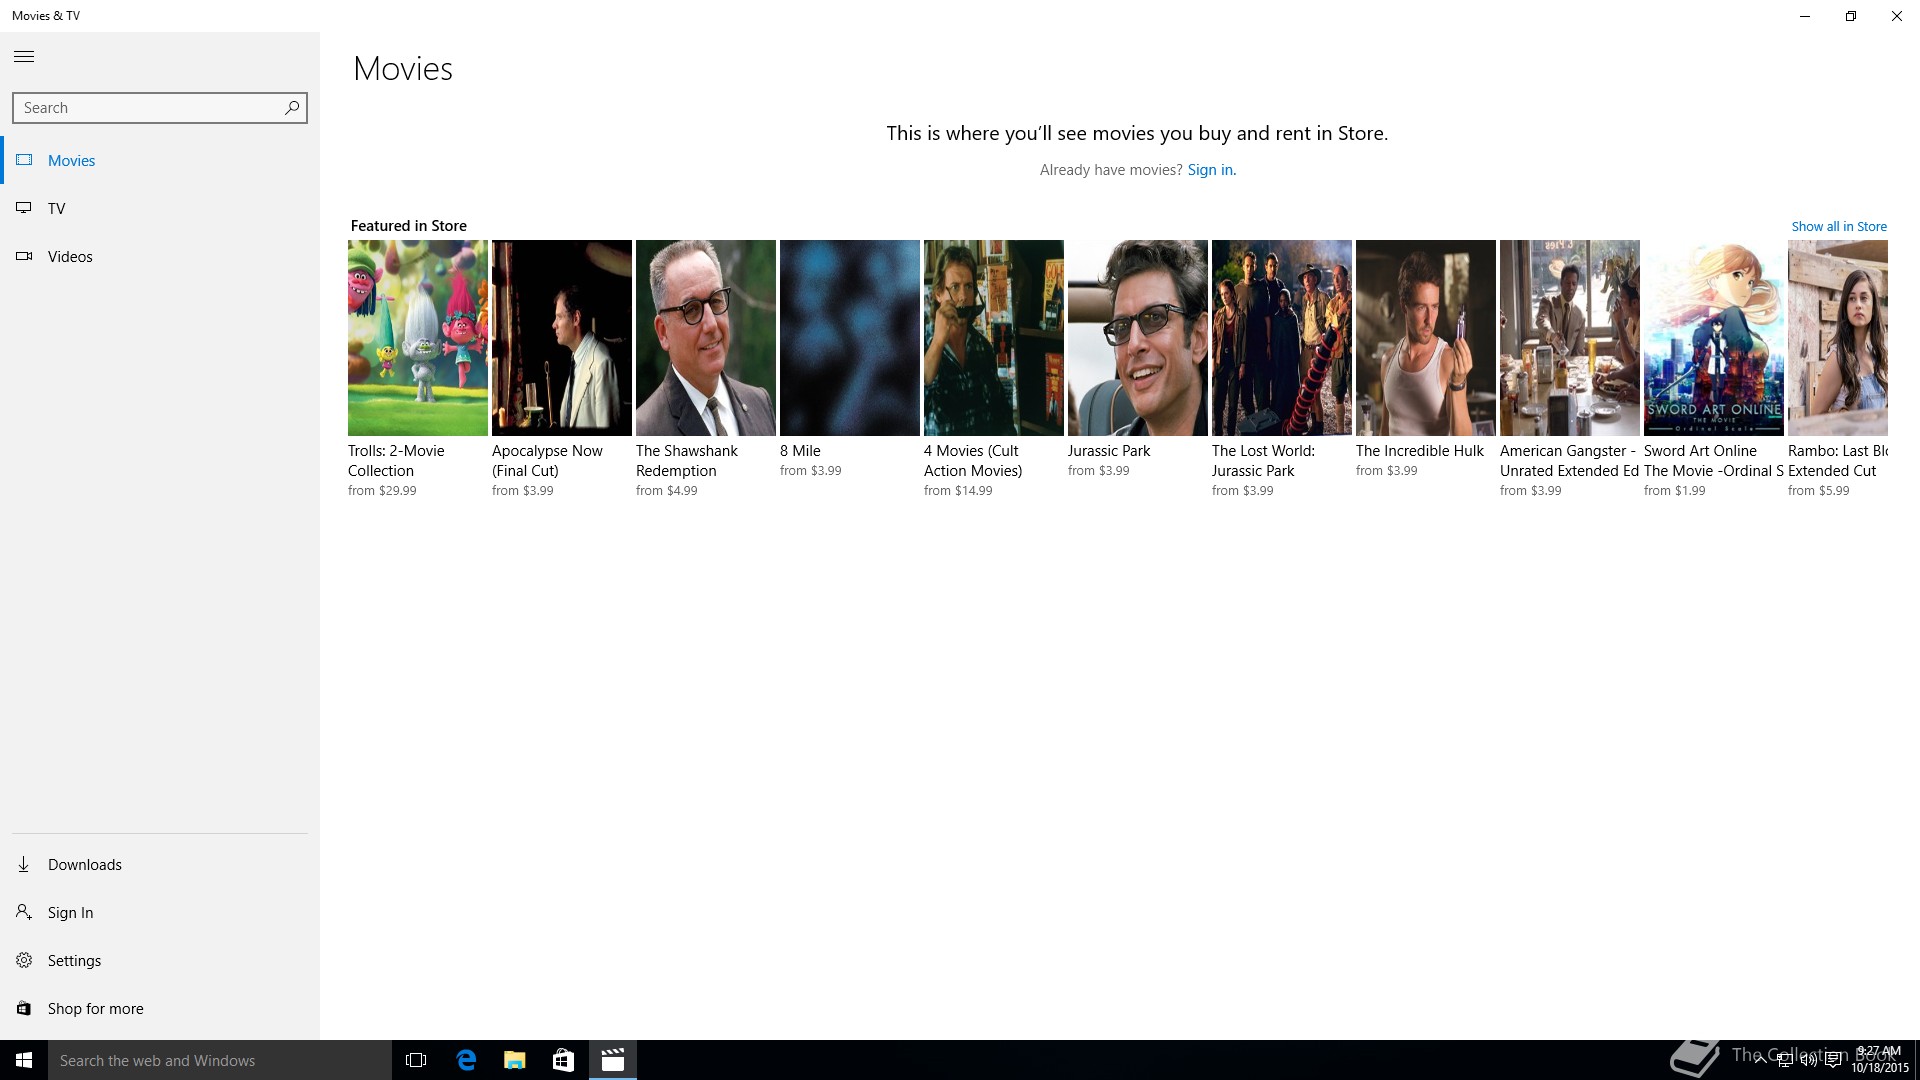1920x1080 pixels.
Task: Open the Downloads page
Action: (85, 864)
